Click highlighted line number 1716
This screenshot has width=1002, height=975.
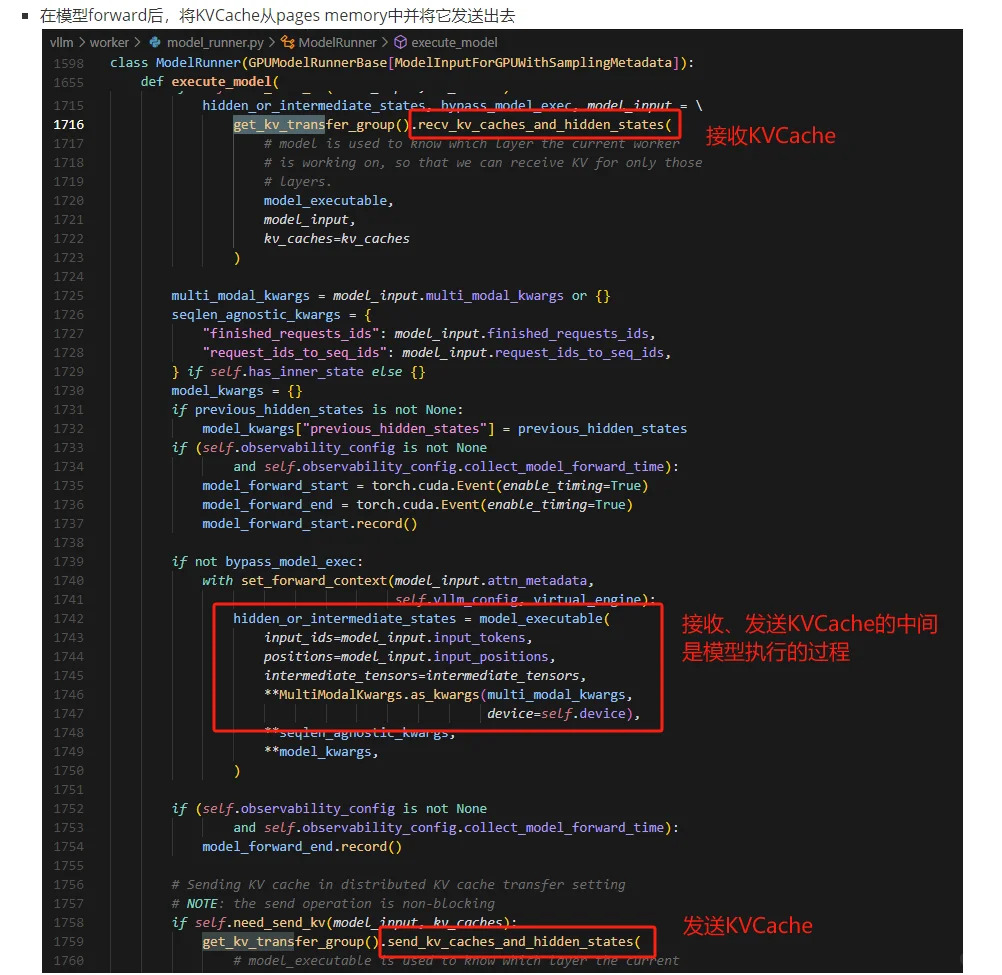(68, 125)
